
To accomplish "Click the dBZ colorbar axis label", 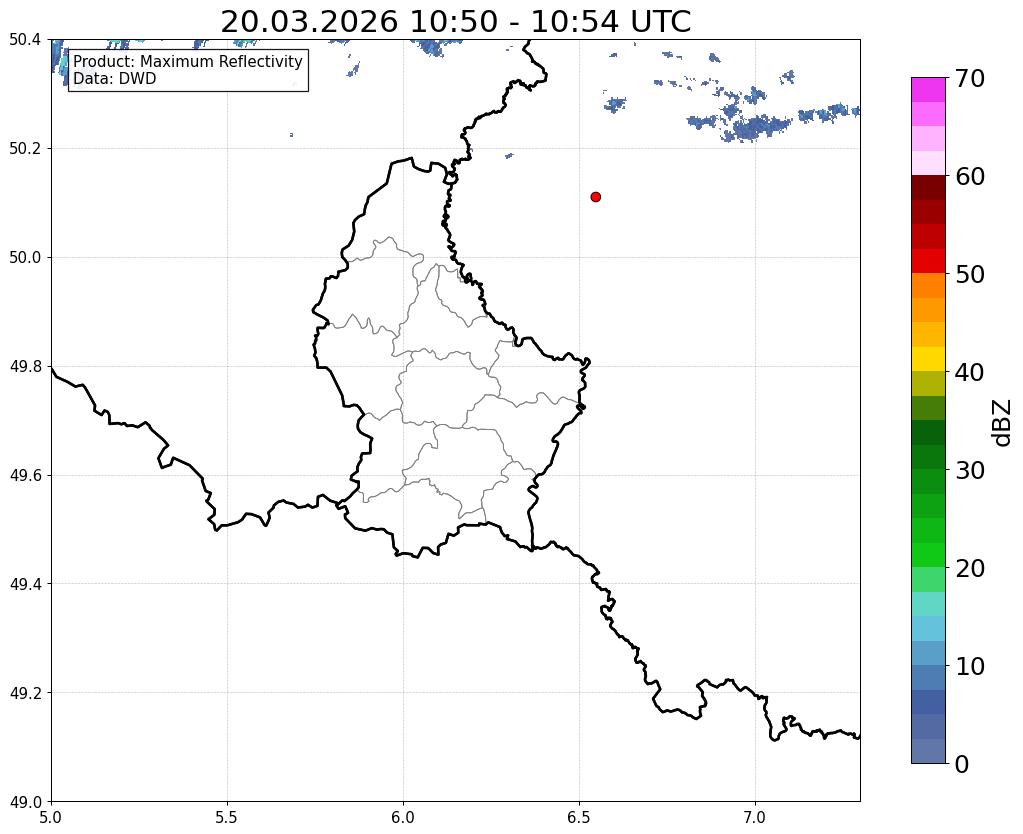I will coord(1003,423).
